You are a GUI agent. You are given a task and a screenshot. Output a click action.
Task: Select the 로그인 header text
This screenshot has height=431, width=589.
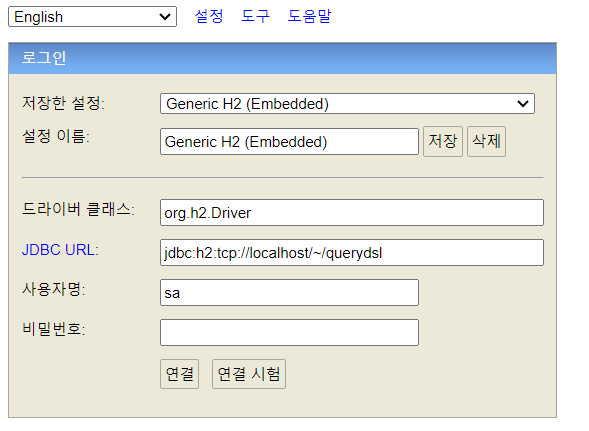[x=44, y=58]
